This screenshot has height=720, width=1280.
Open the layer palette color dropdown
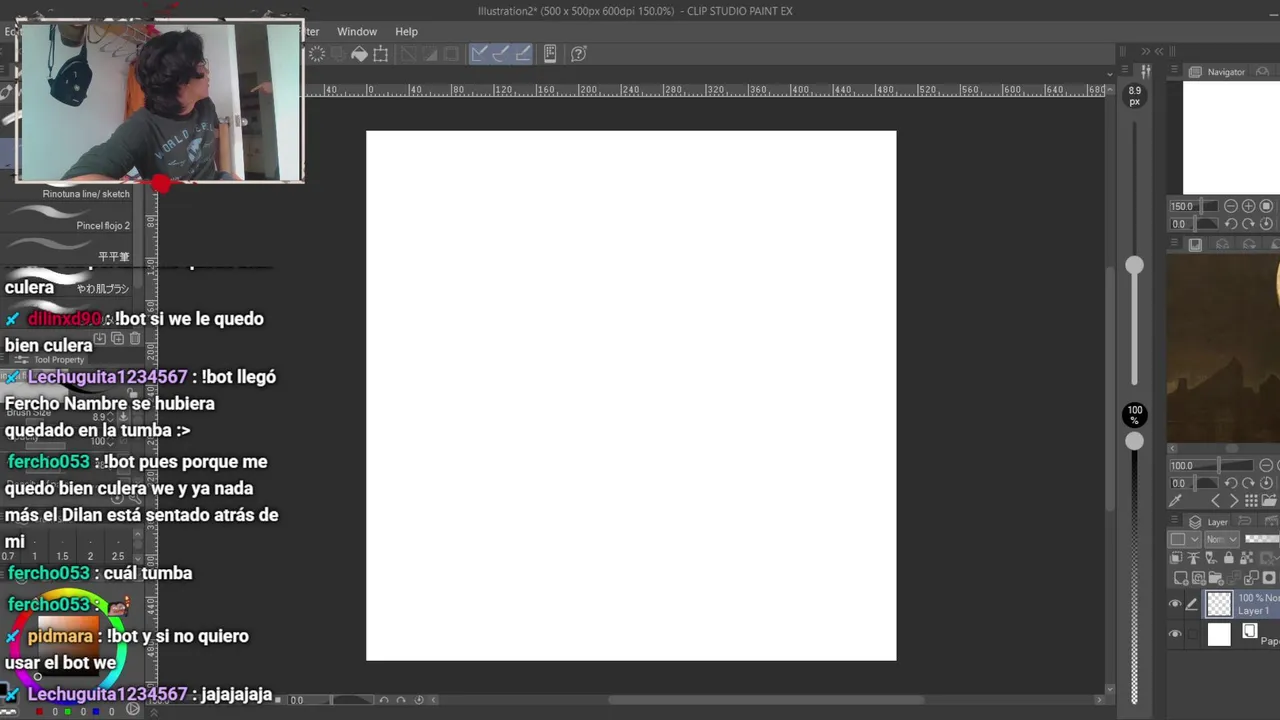point(1184,539)
